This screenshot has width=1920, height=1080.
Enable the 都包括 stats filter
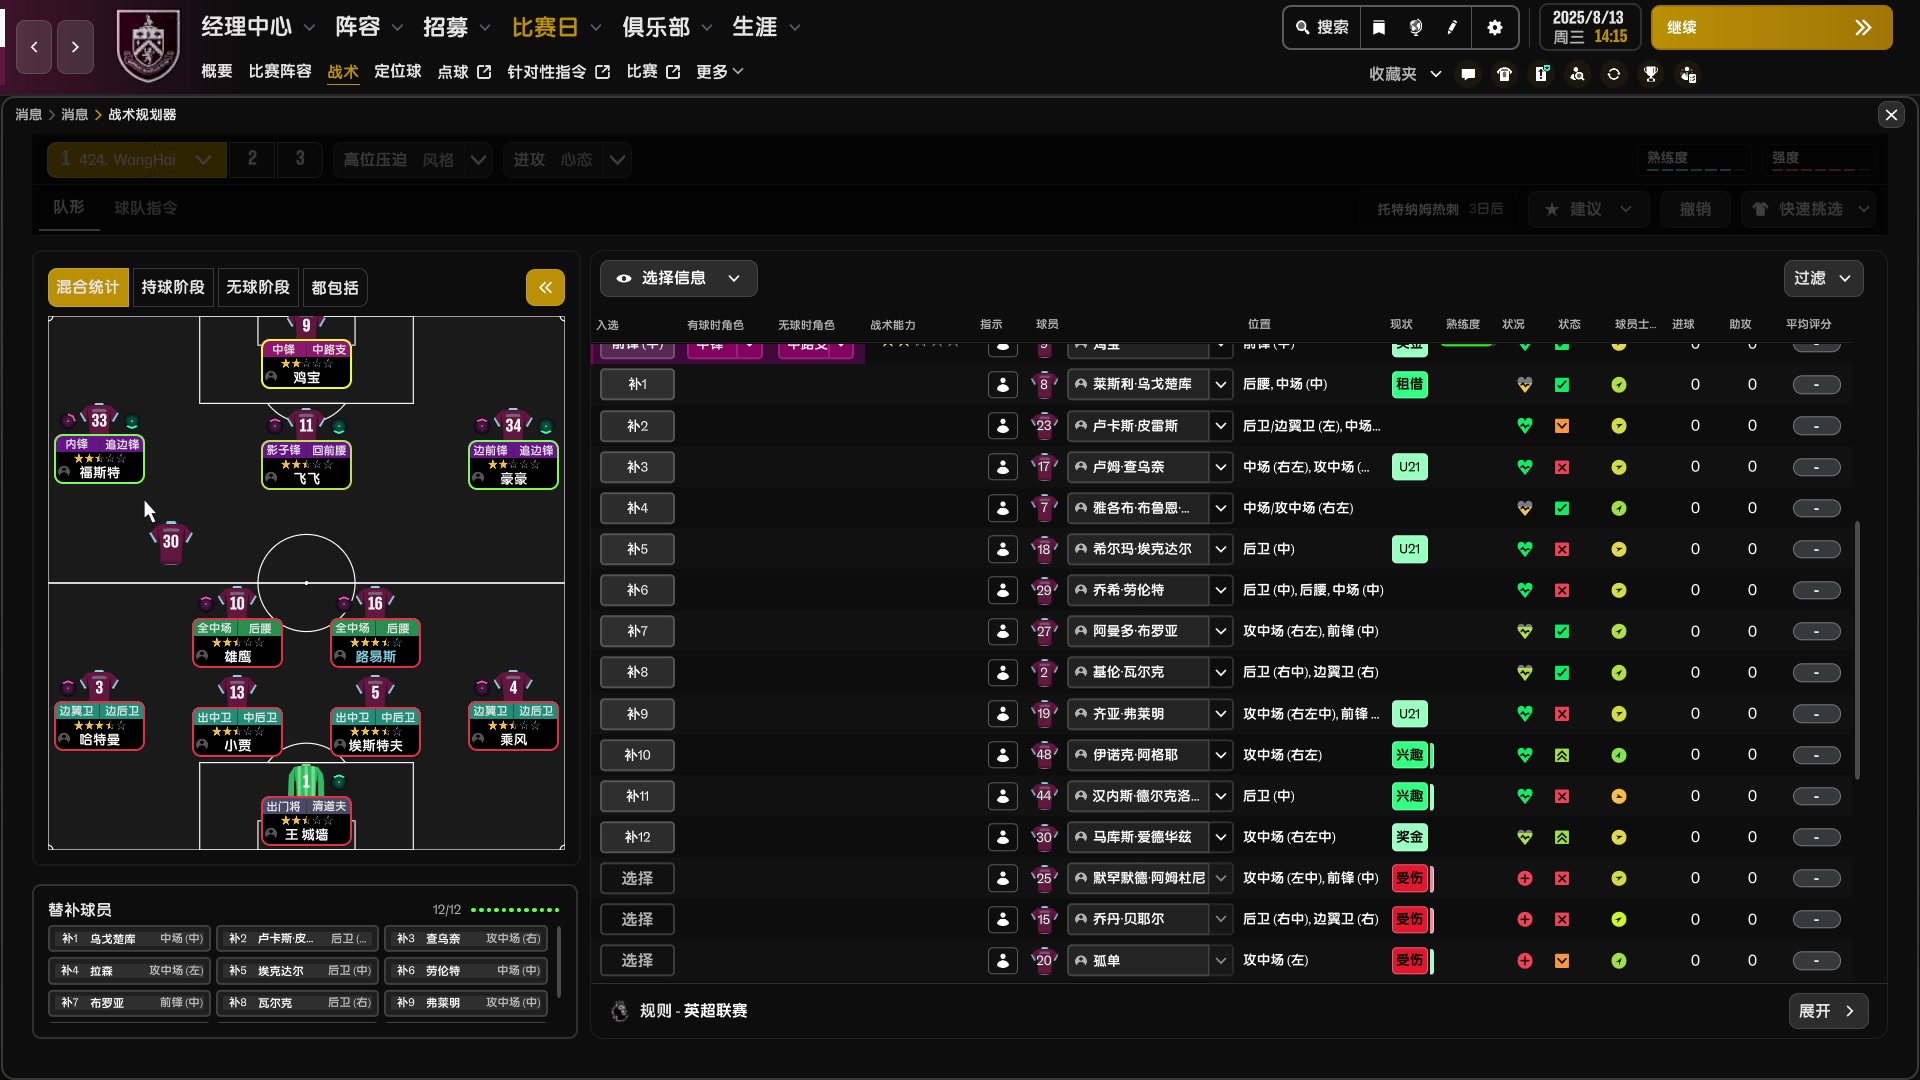click(x=335, y=287)
